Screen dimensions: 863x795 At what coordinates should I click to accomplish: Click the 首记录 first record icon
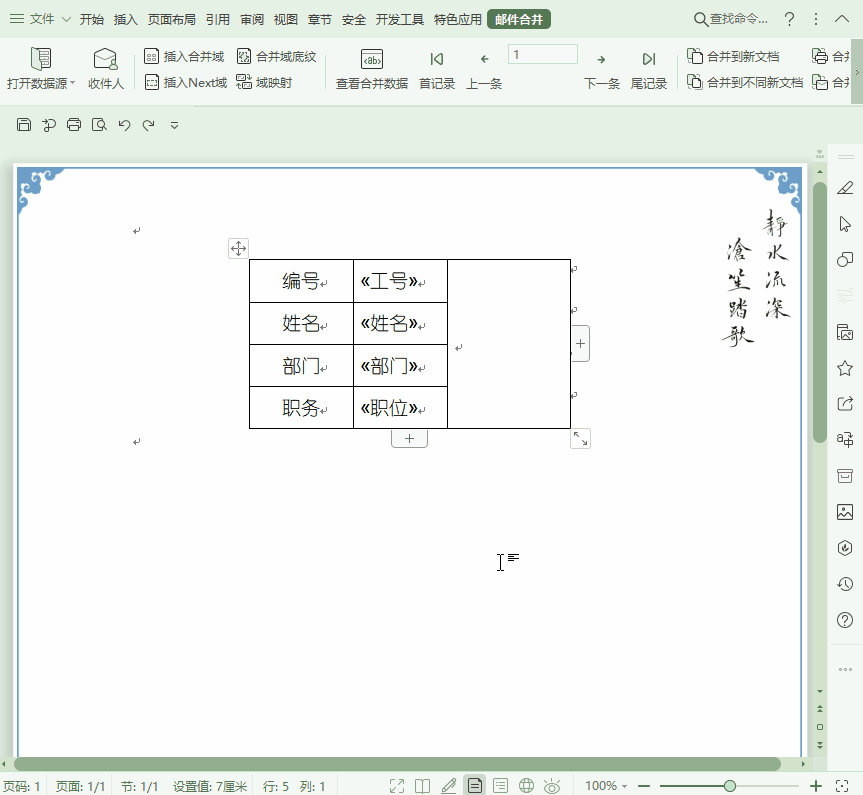pos(436,59)
